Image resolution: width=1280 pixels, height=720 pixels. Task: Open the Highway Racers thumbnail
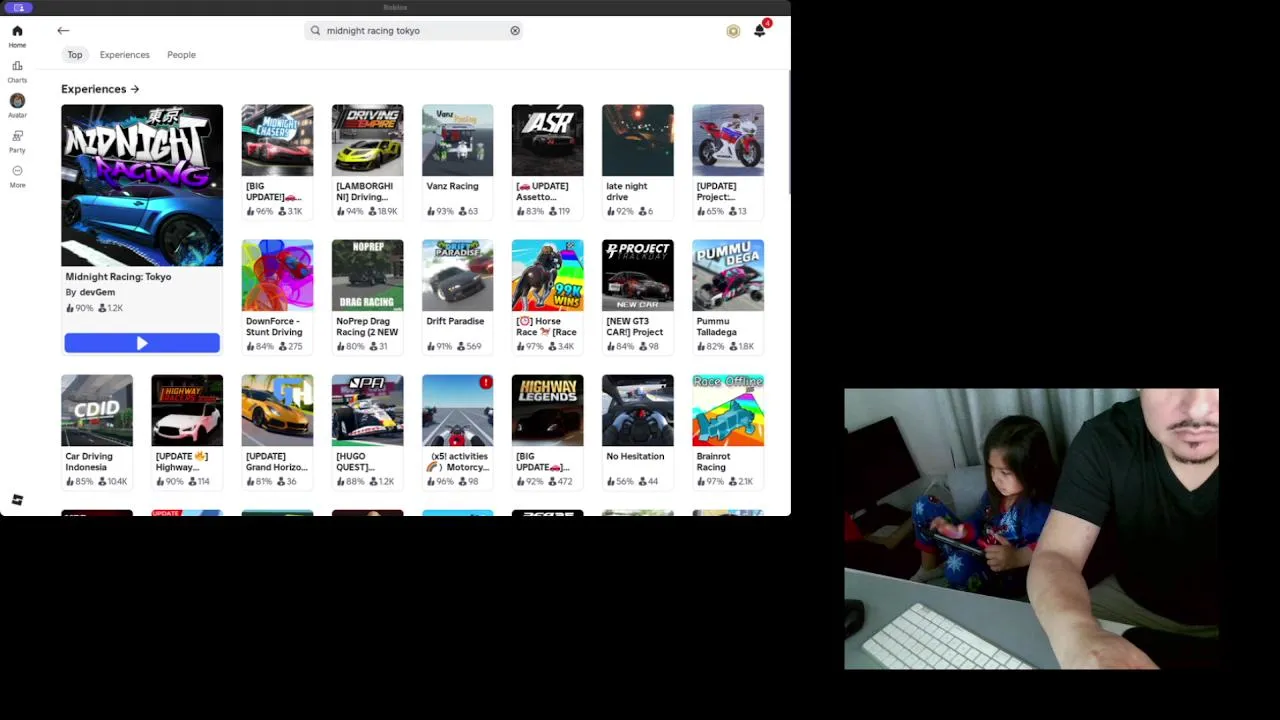click(x=187, y=410)
